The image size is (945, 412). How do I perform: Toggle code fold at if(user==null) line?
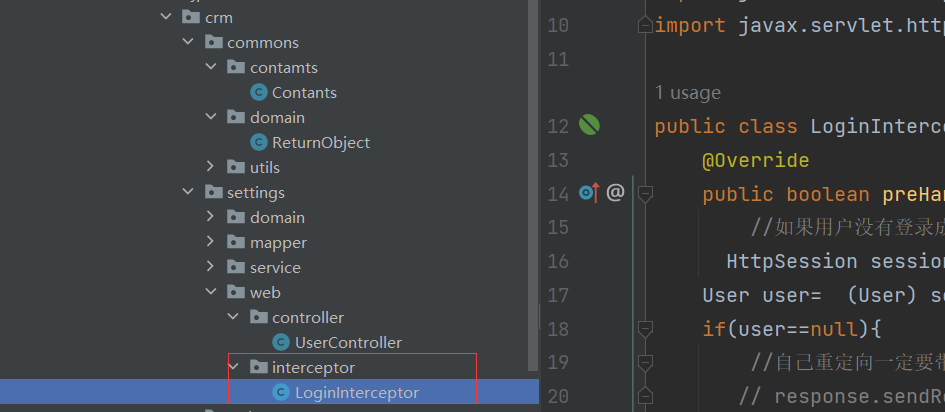pos(645,328)
